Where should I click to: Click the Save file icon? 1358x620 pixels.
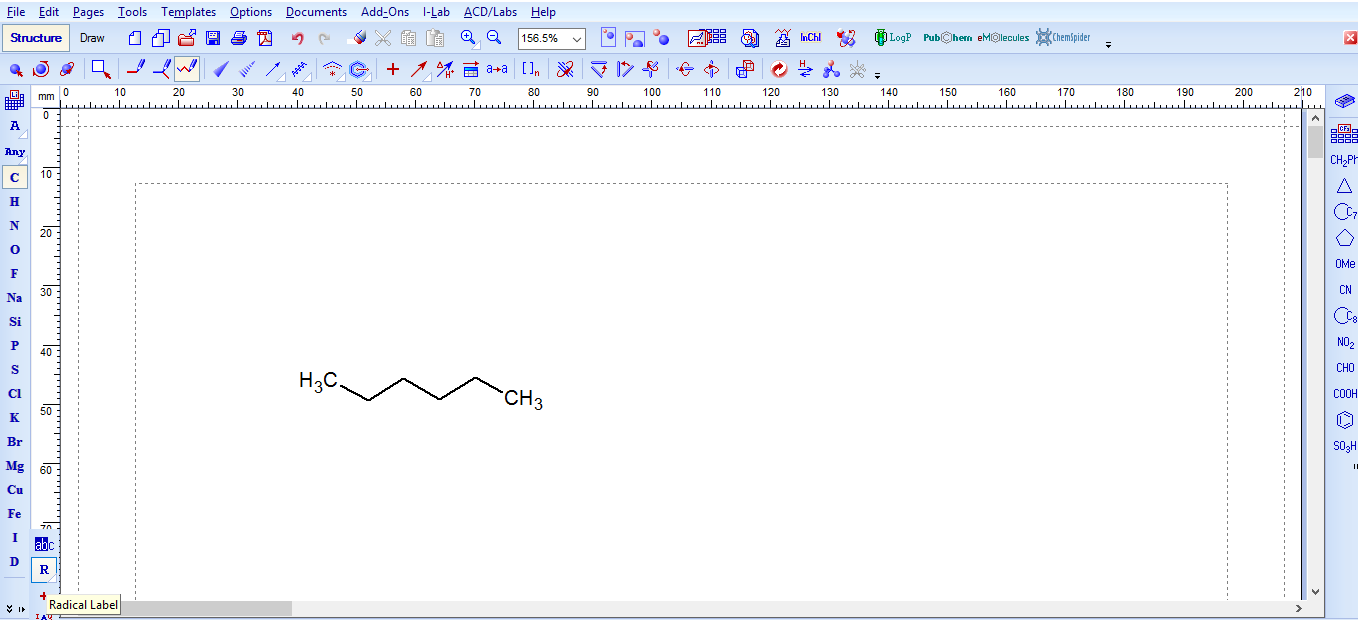pyautogui.click(x=213, y=38)
